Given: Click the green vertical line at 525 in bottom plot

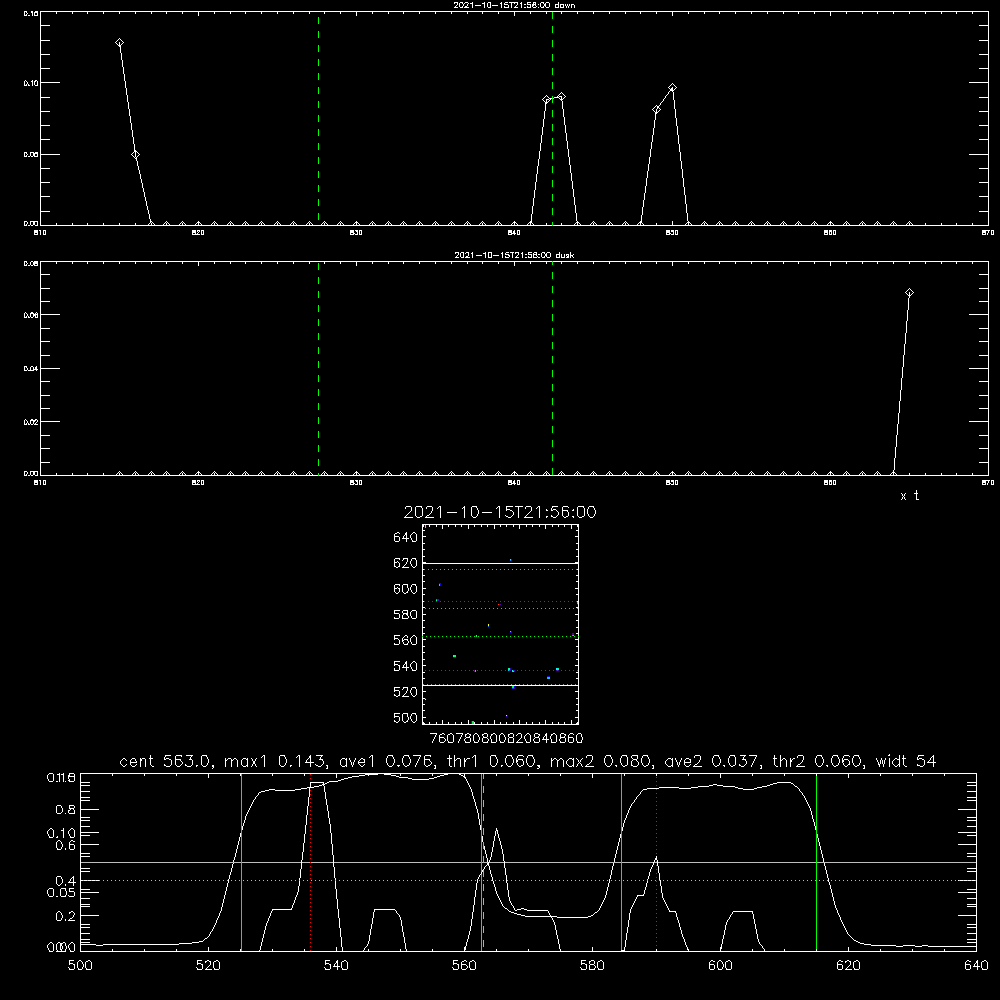Looking at the screenshot, I should coord(241,862).
